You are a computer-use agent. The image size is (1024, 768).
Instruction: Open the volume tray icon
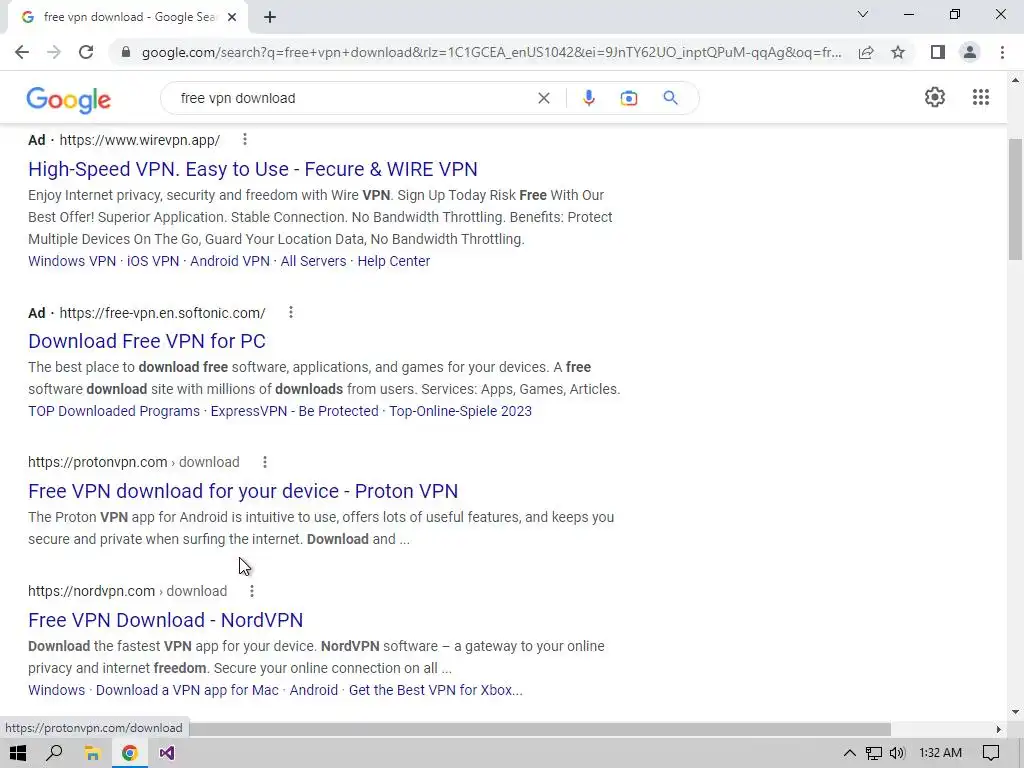pyautogui.click(x=897, y=753)
